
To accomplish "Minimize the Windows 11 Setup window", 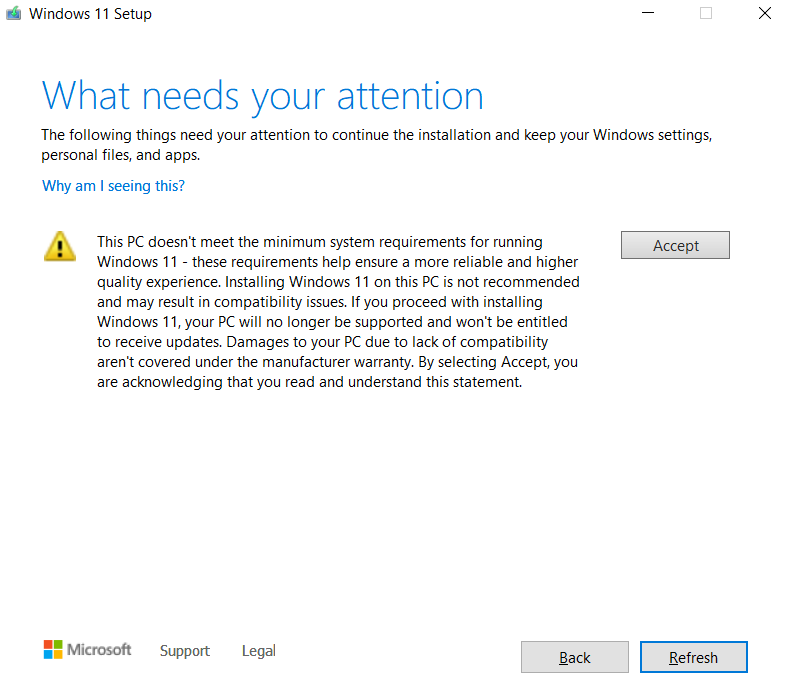I will (648, 13).
